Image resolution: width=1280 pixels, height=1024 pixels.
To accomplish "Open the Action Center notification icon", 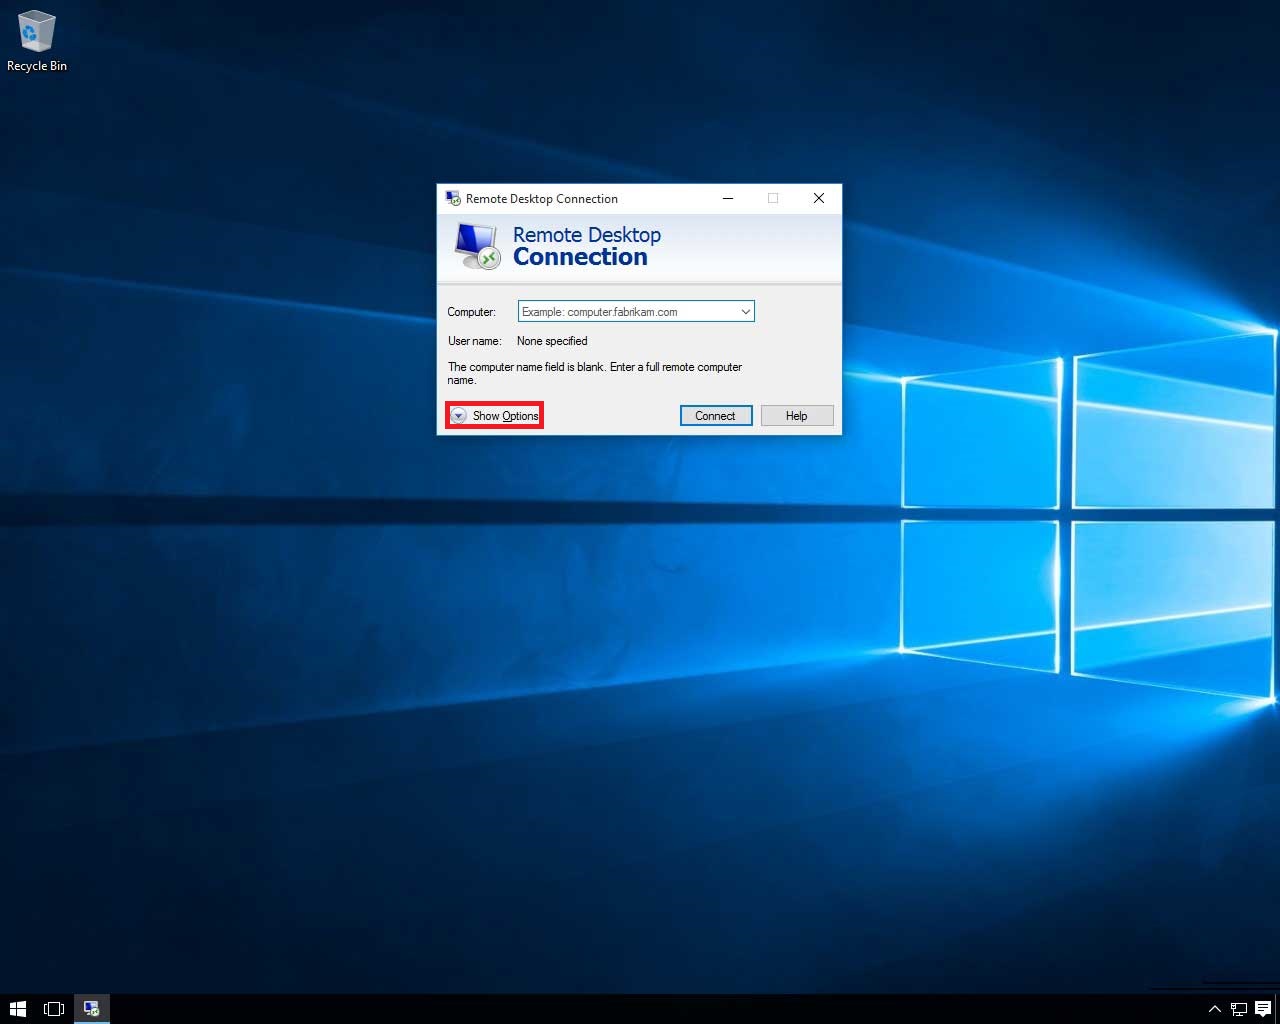I will click(1262, 1009).
